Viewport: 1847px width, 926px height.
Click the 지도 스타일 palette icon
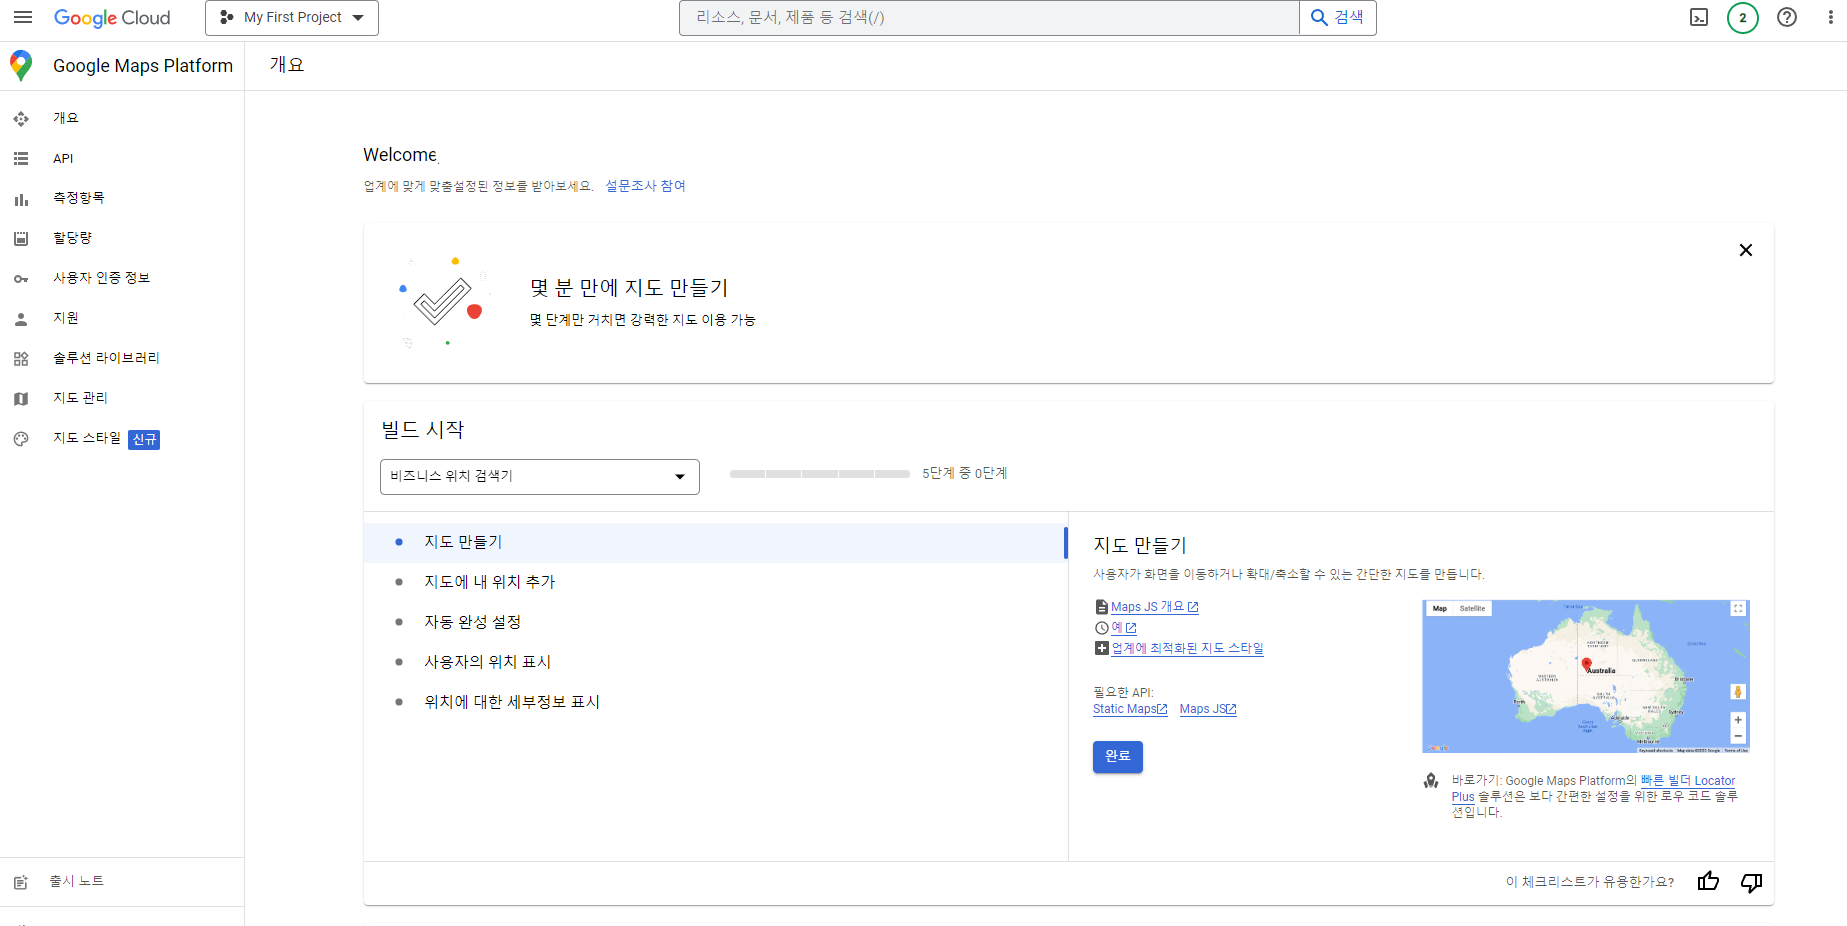pos(21,439)
